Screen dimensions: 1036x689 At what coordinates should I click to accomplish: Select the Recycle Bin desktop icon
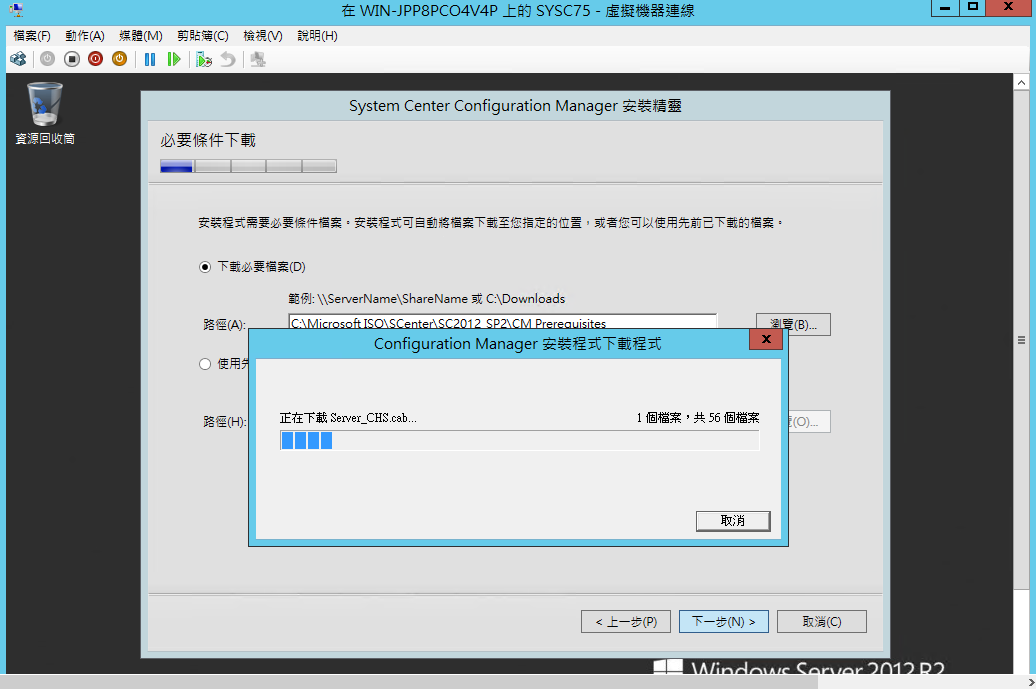coord(45,113)
